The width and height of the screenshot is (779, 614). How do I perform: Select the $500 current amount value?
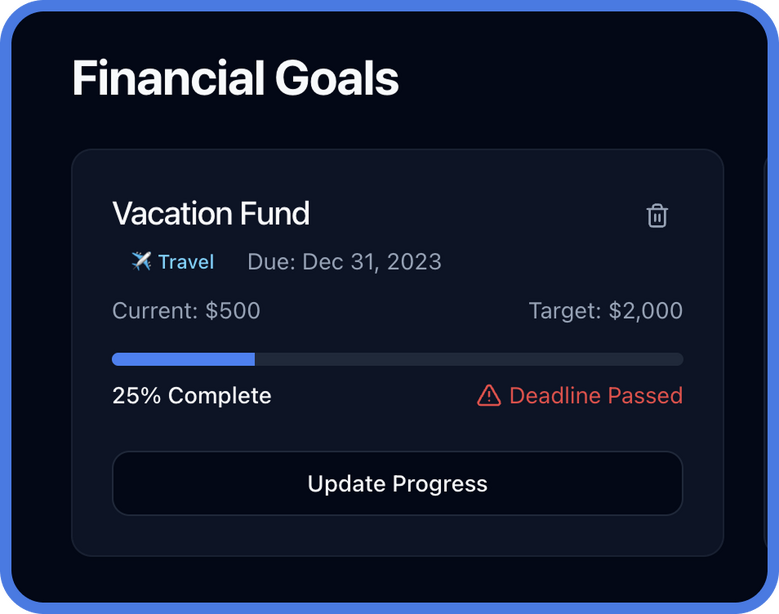[x=233, y=311]
